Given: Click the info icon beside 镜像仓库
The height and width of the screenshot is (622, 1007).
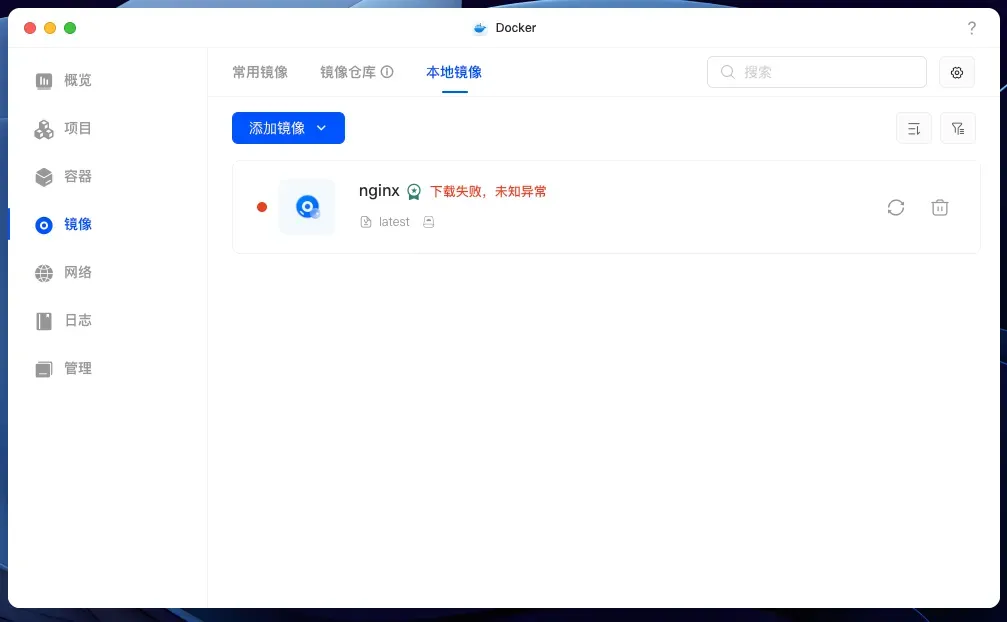Looking at the screenshot, I should tap(388, 71).
